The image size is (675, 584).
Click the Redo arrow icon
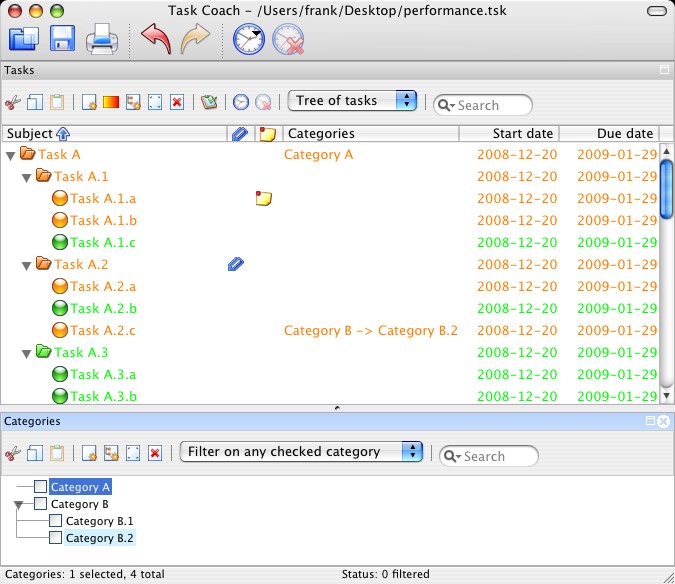coord(197,40)
